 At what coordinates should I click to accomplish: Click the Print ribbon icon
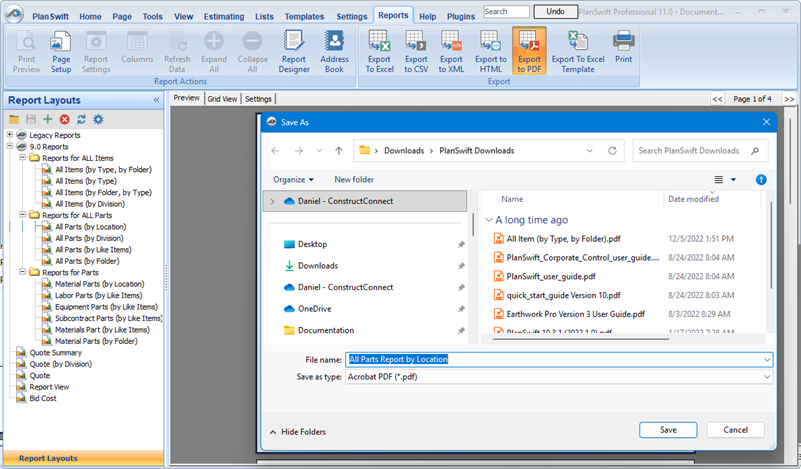pos(623,47)
